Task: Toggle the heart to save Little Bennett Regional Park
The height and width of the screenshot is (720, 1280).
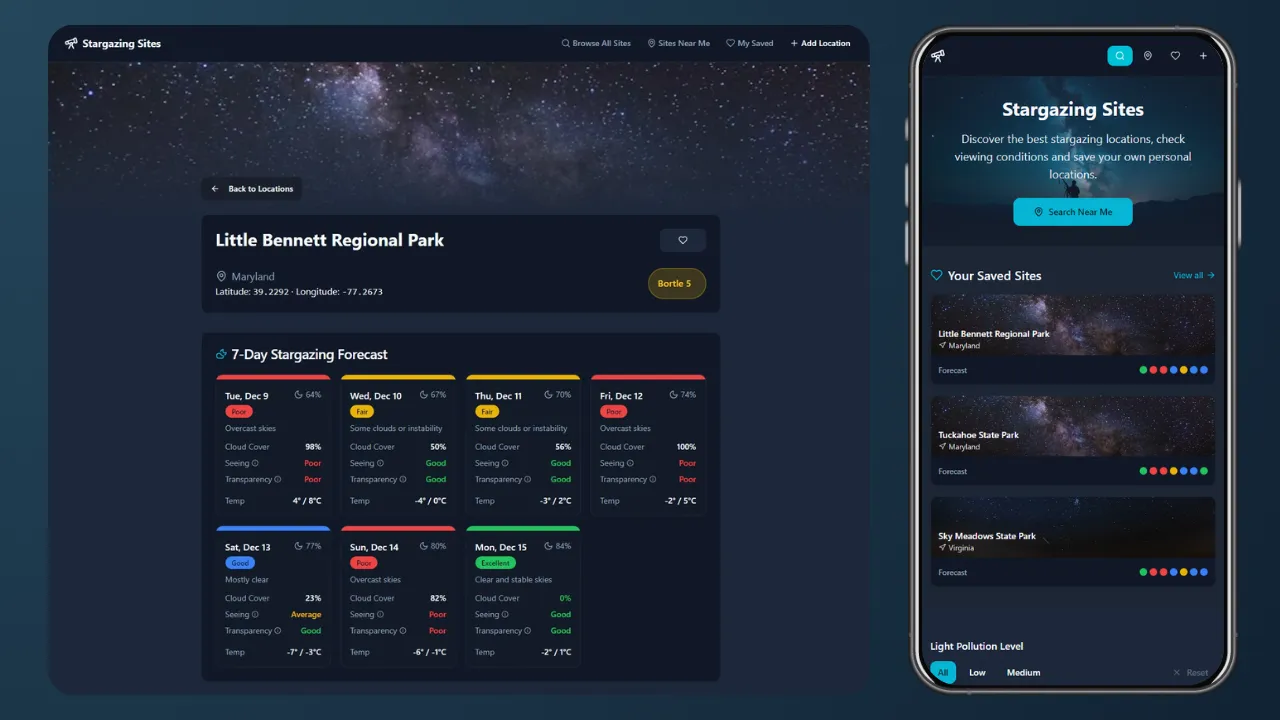Action: [683, 240]
